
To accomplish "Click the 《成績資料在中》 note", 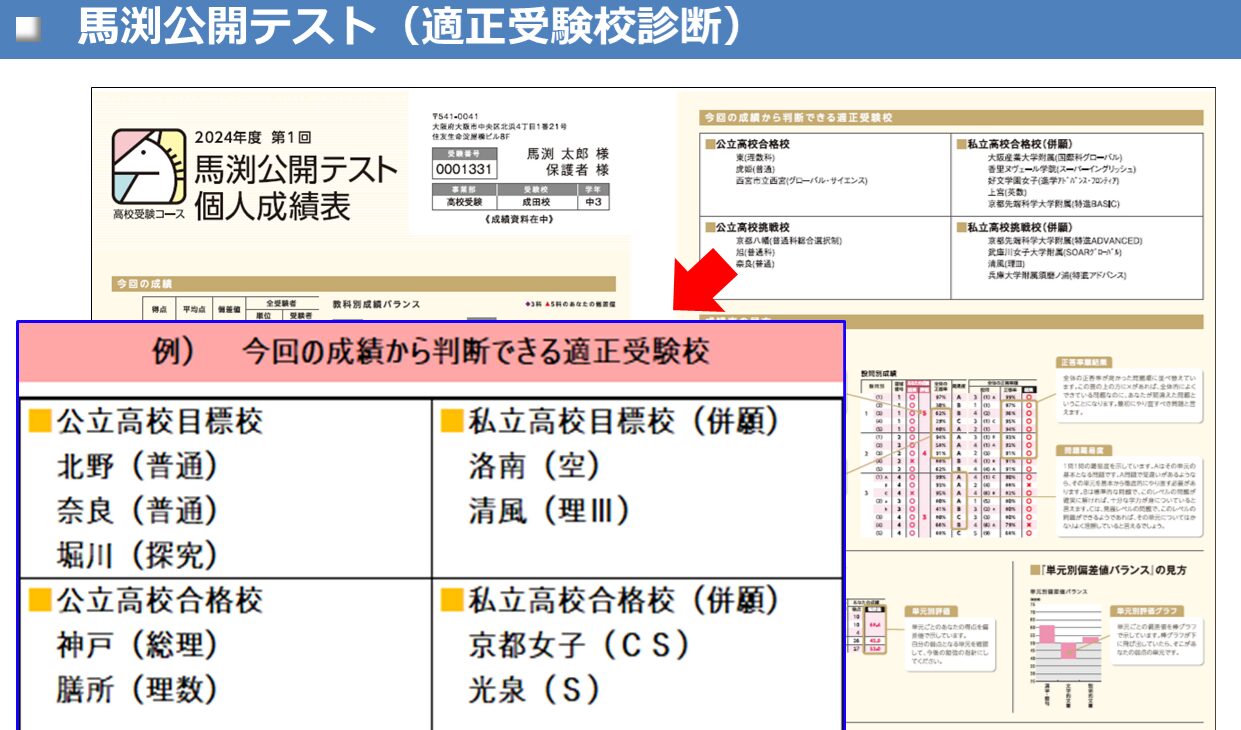I will (x=520, y=218).
